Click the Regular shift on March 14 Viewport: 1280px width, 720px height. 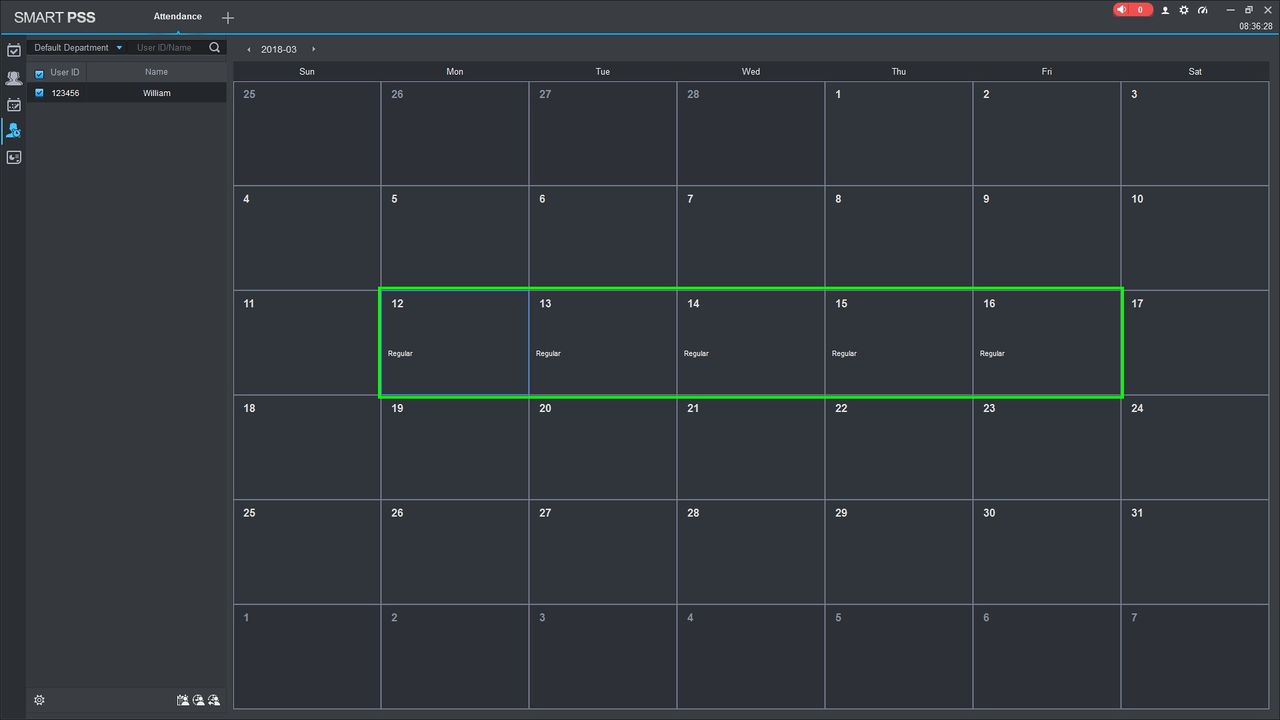pos(696,354)
